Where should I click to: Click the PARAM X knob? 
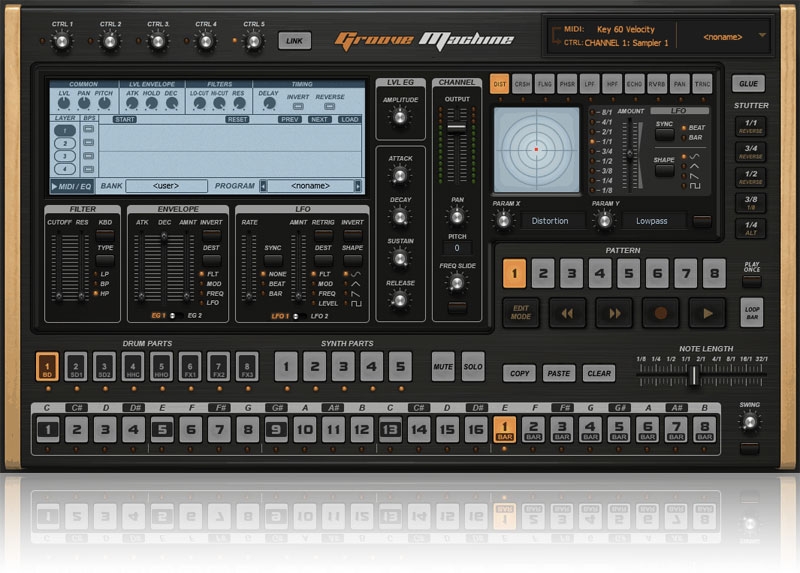click(504, 221)
